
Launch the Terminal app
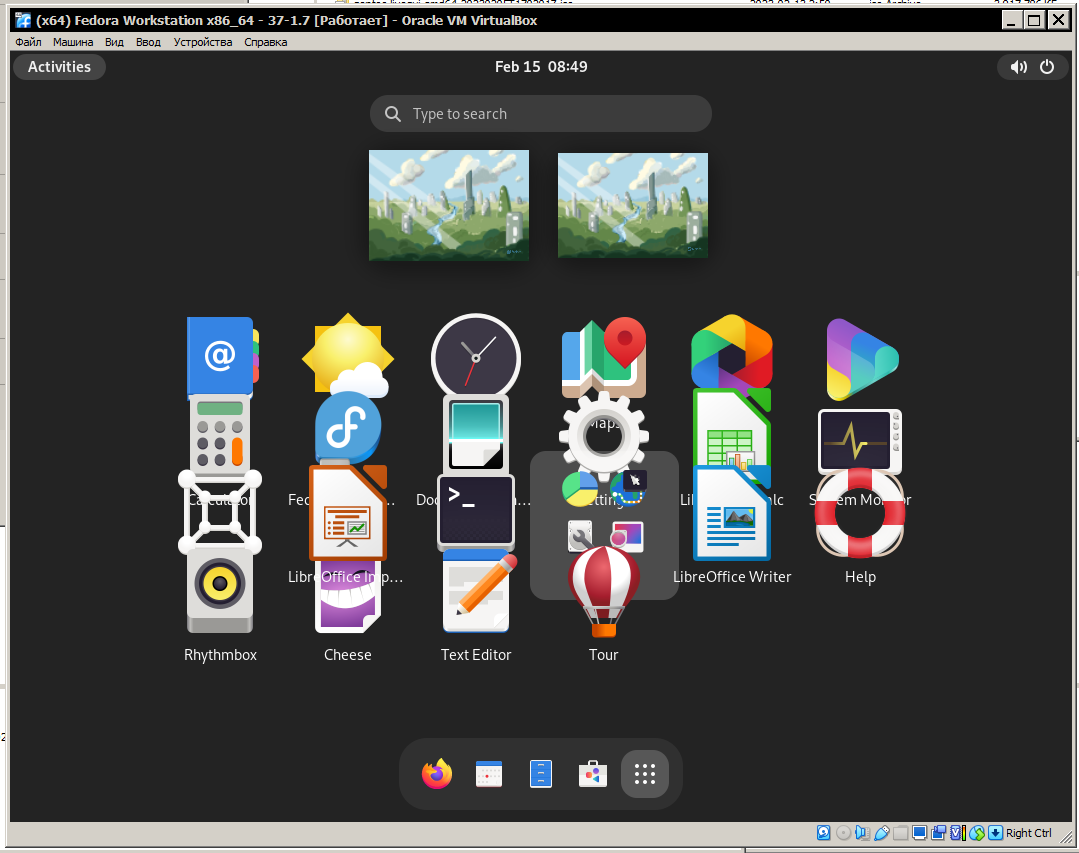click(476, 512)
